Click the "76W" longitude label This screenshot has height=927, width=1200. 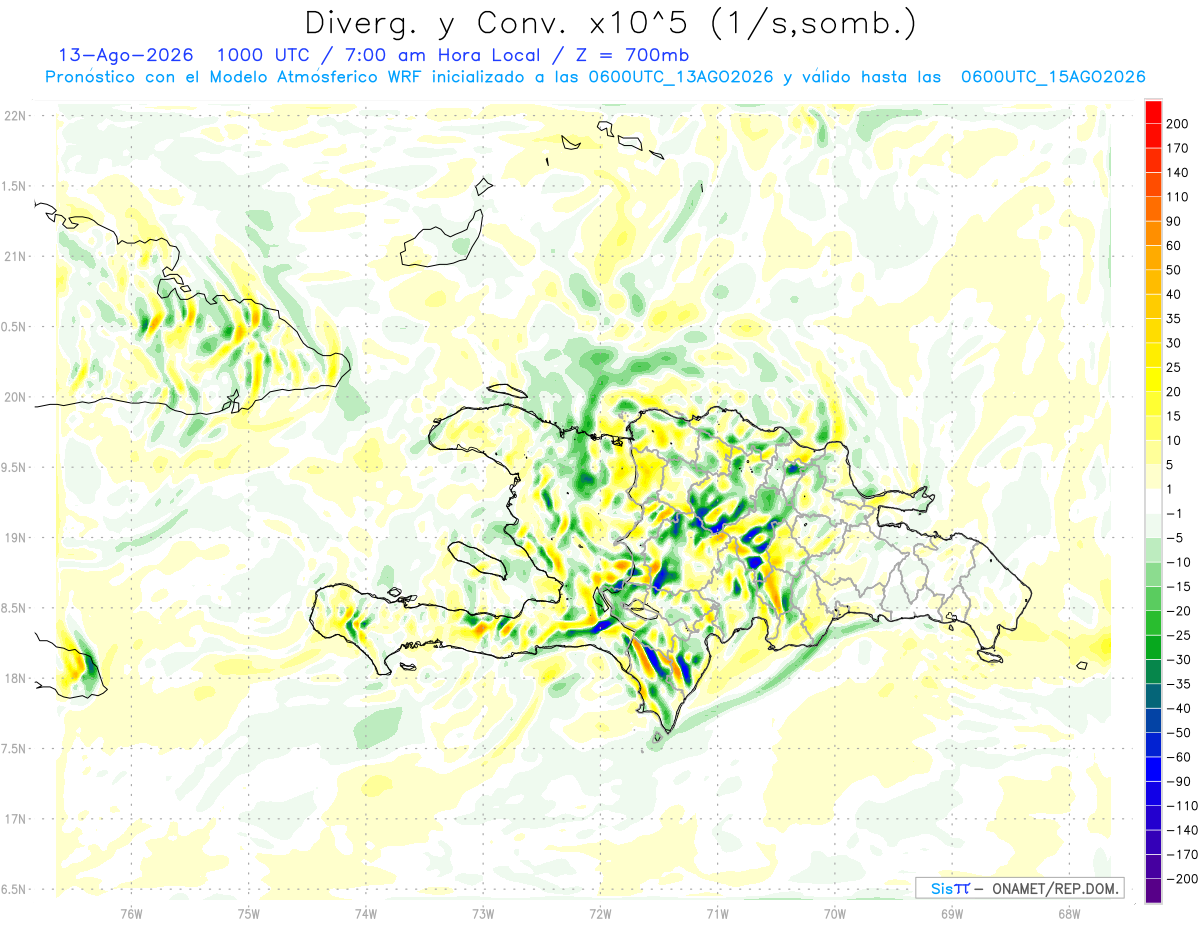pyautogui.click(x=131, y=913)
